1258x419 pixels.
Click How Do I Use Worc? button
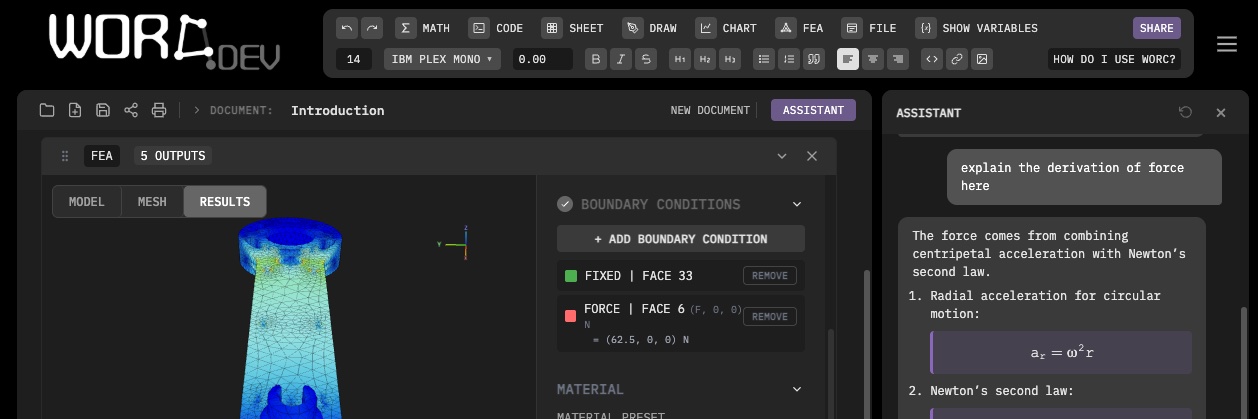[1115, 59]
